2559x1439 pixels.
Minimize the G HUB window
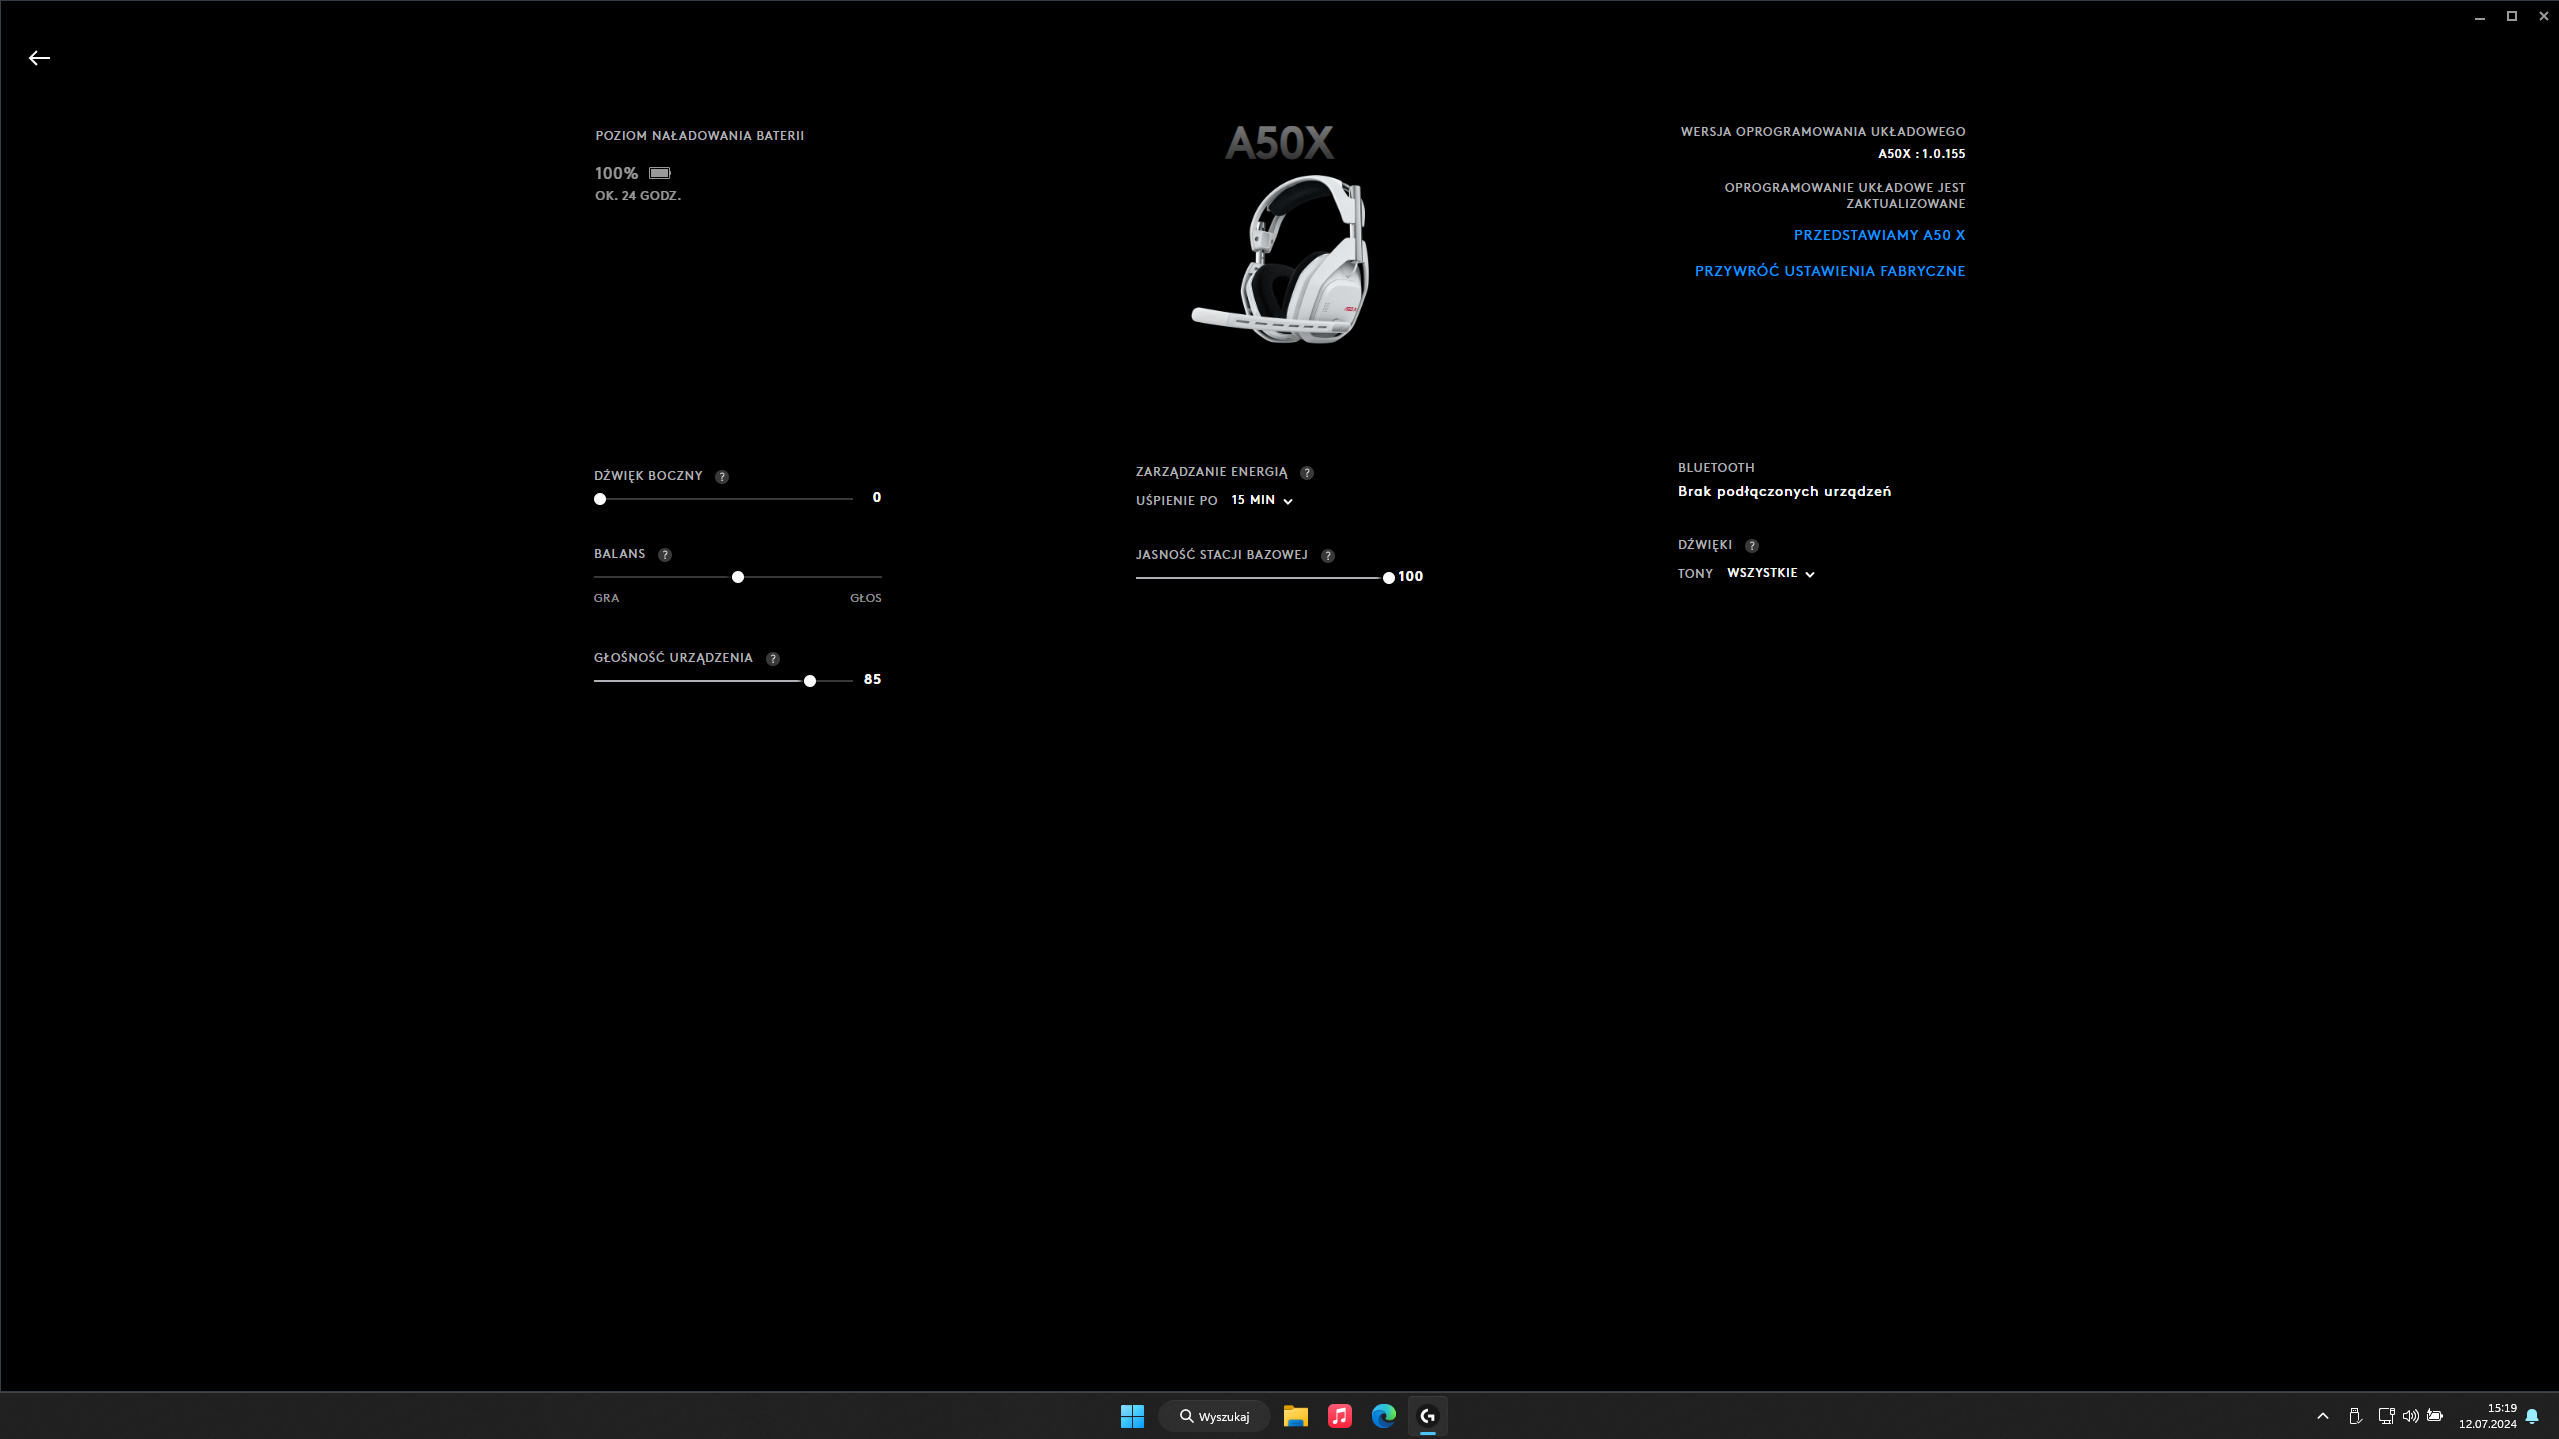pyautogui.click(x=2480, y=16)
